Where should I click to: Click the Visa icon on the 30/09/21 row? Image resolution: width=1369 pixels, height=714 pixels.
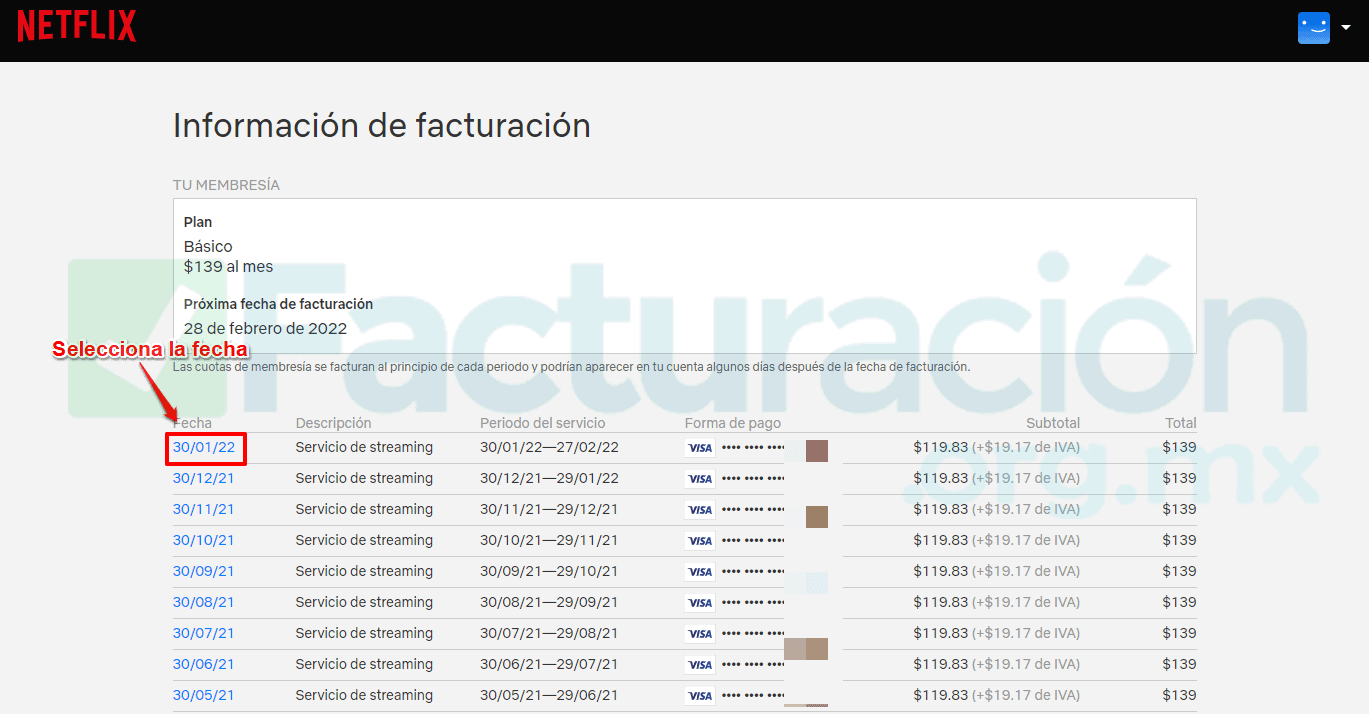[x=699, y=571]
